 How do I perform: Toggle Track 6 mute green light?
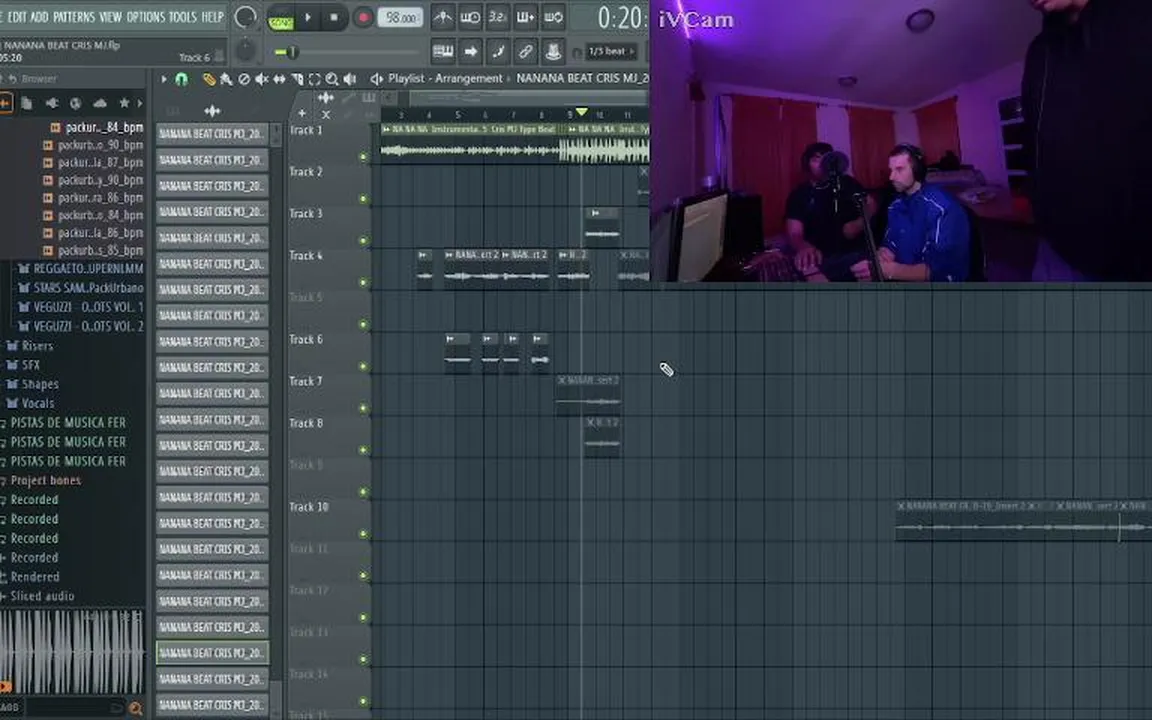[x=363, y=366]
